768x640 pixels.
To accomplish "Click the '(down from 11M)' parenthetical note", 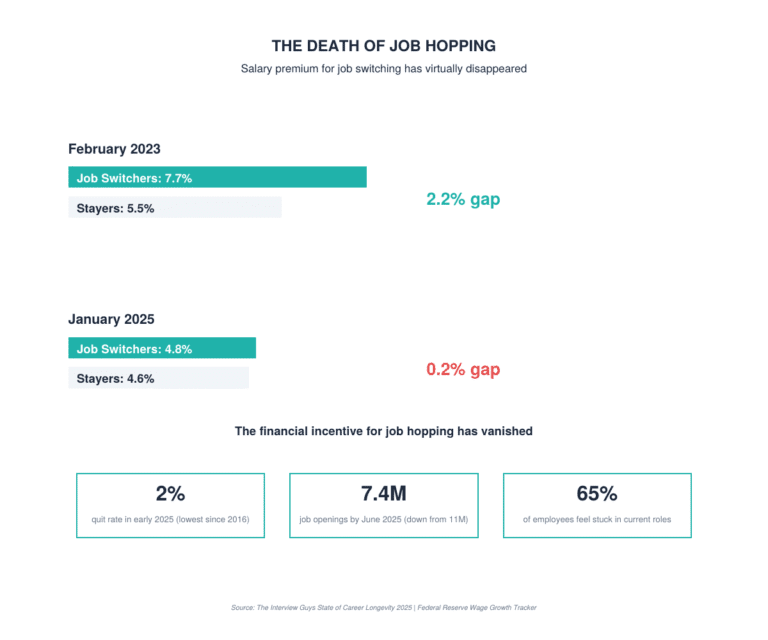I will click(x=434, y=519).
